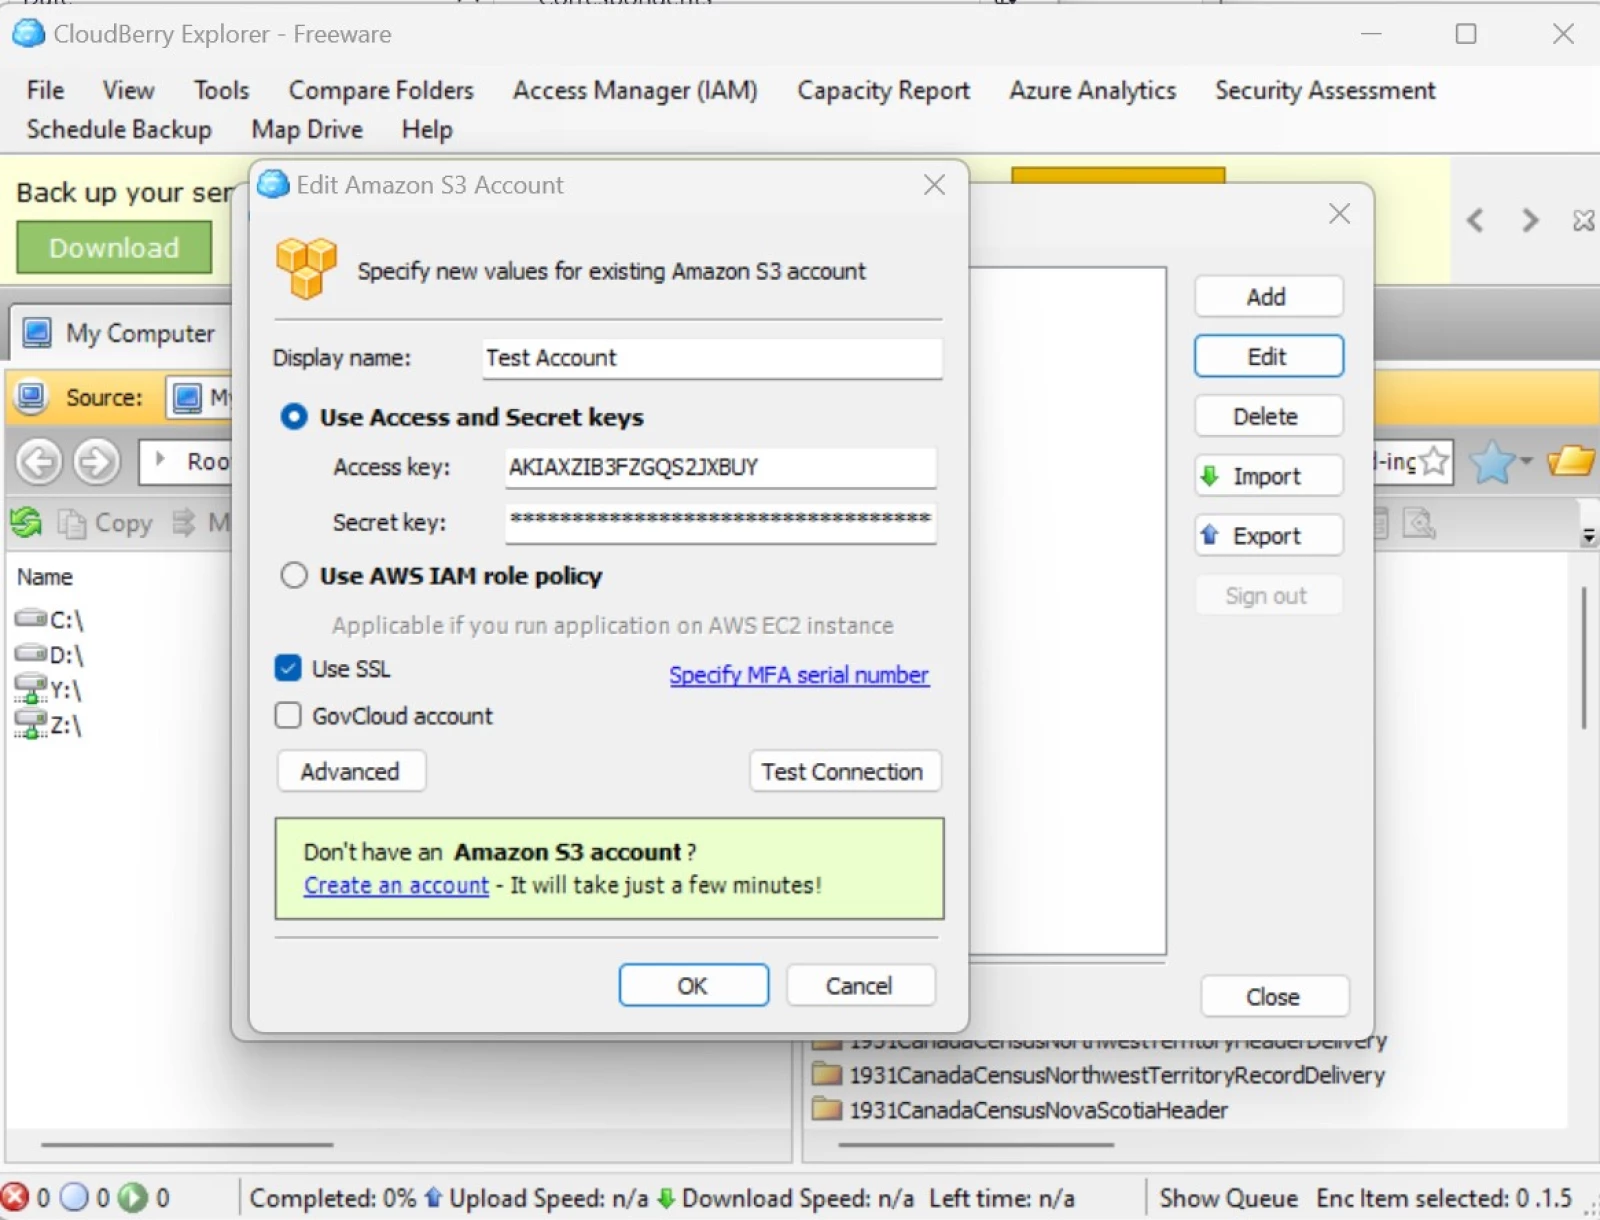
Task: Click Close in the account registration window
Action: 1274,996
